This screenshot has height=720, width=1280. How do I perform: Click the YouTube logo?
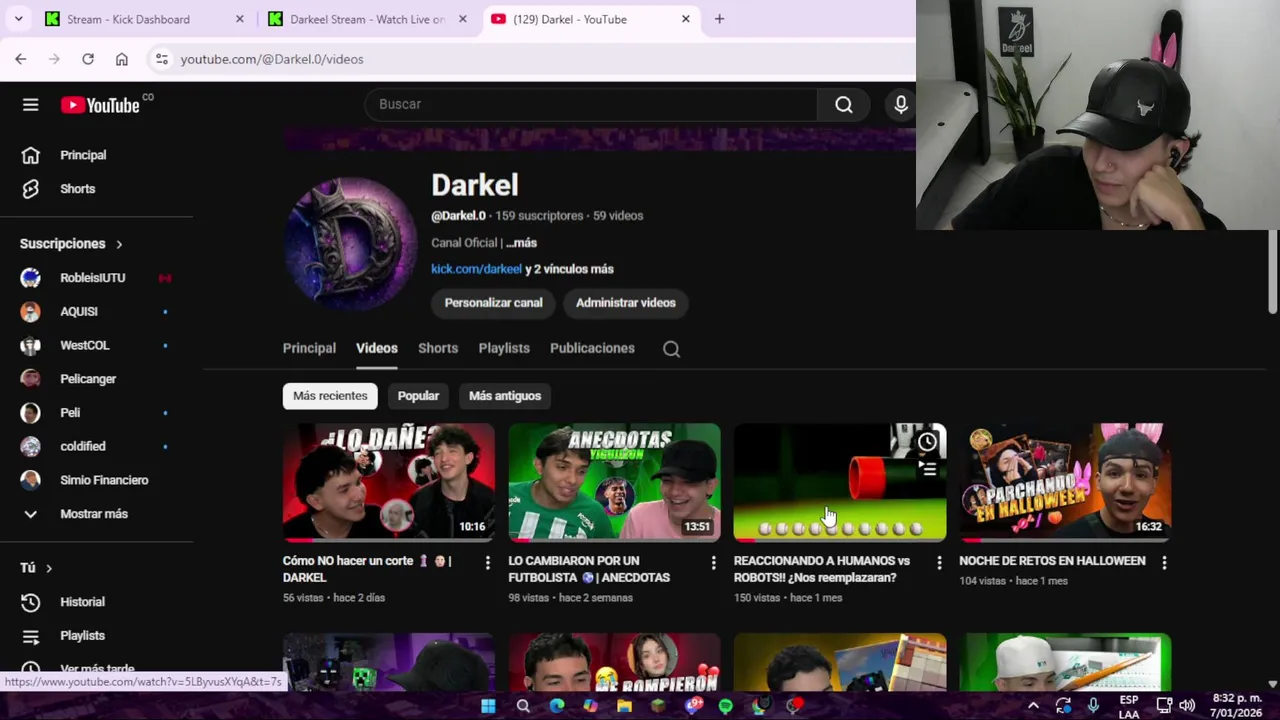(x=100, y=105)
